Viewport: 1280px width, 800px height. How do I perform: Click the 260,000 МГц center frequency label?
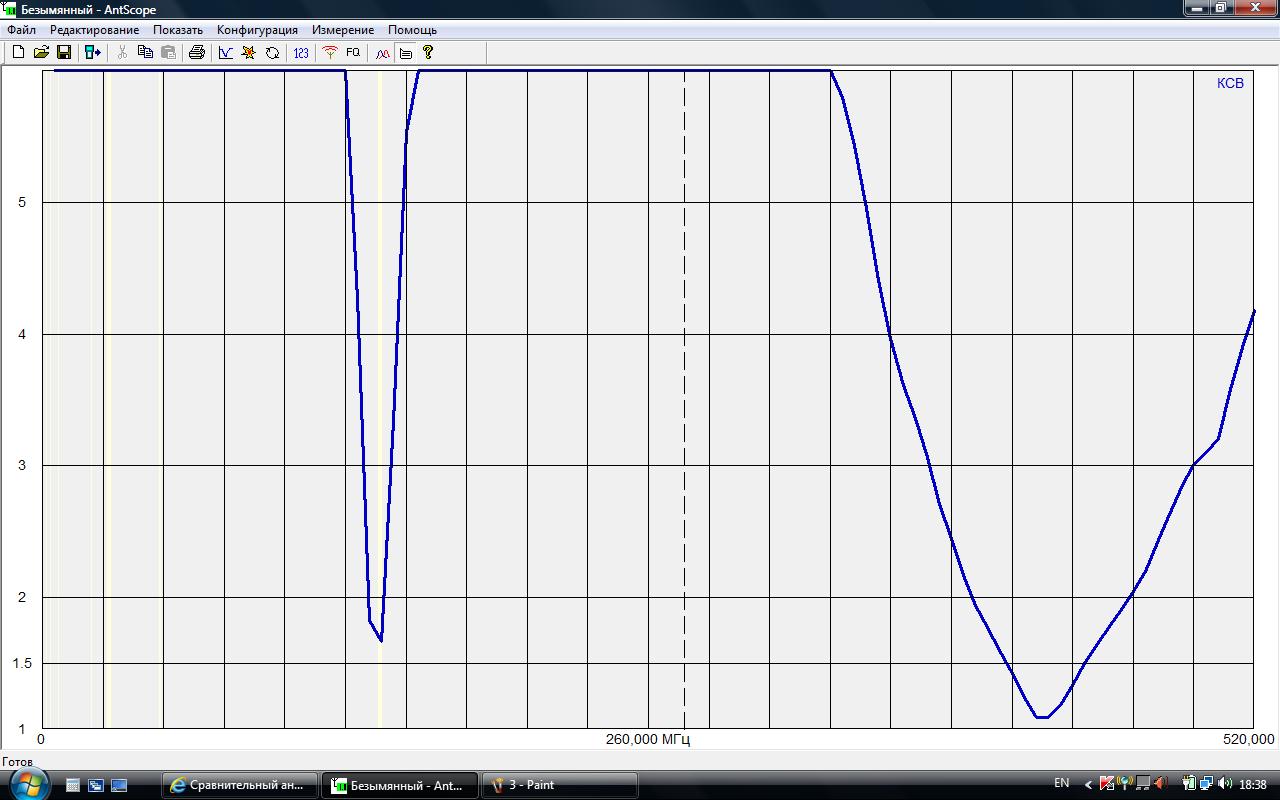648,740
